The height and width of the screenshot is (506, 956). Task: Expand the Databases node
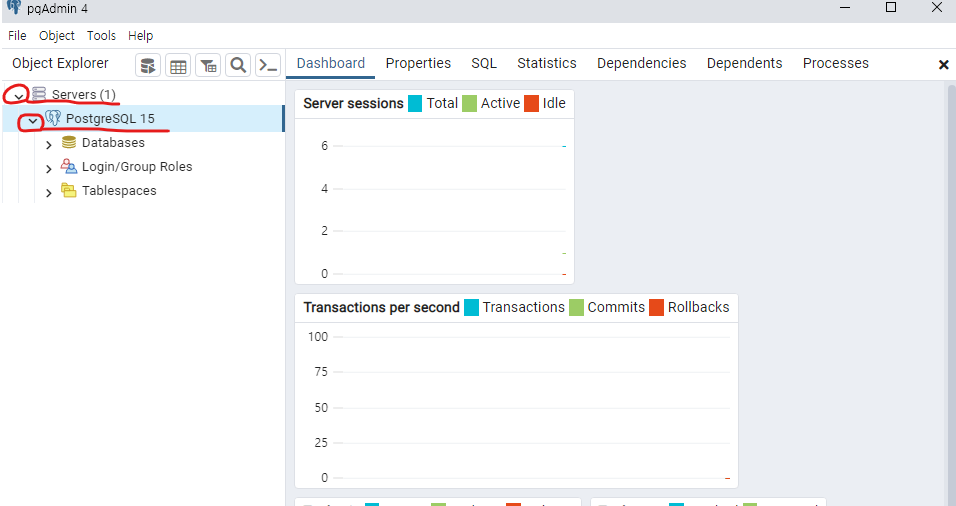click(49, 145)
